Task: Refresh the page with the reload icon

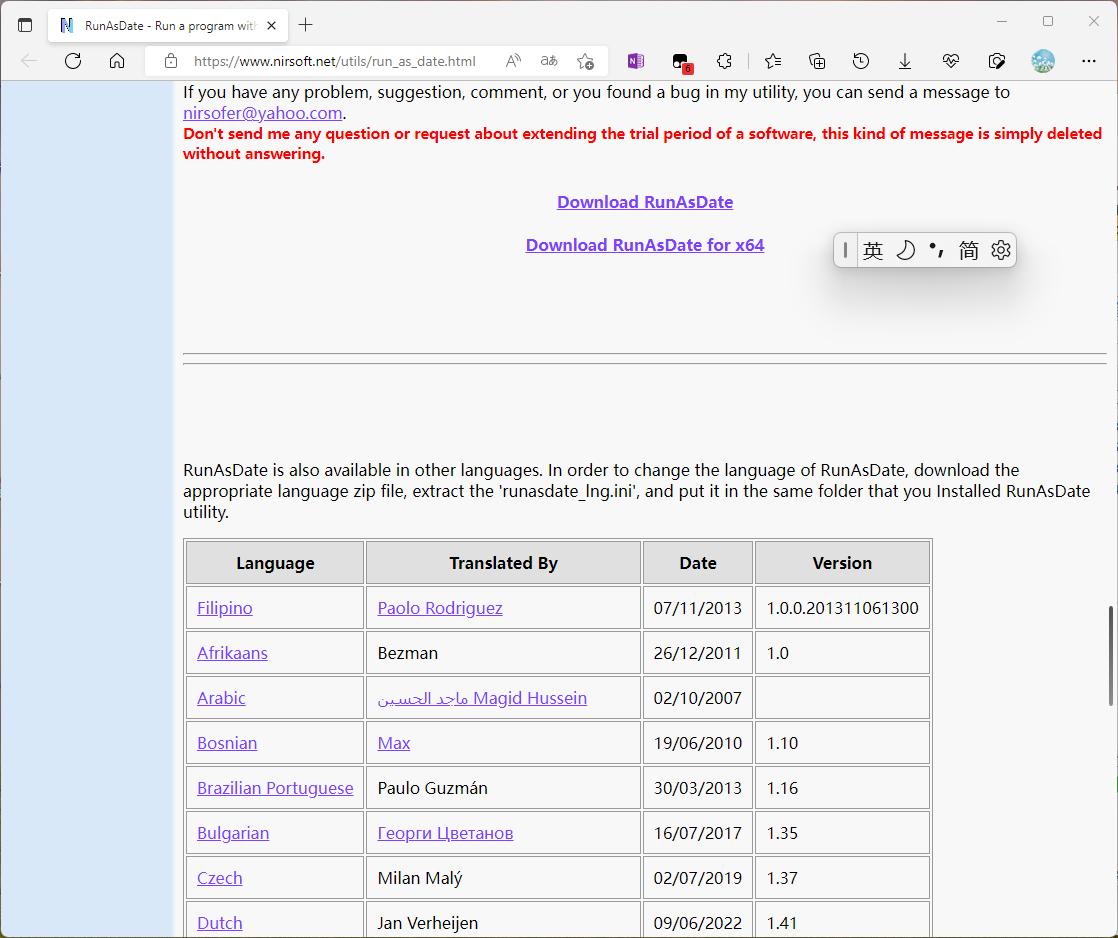Action: (73, 61)
